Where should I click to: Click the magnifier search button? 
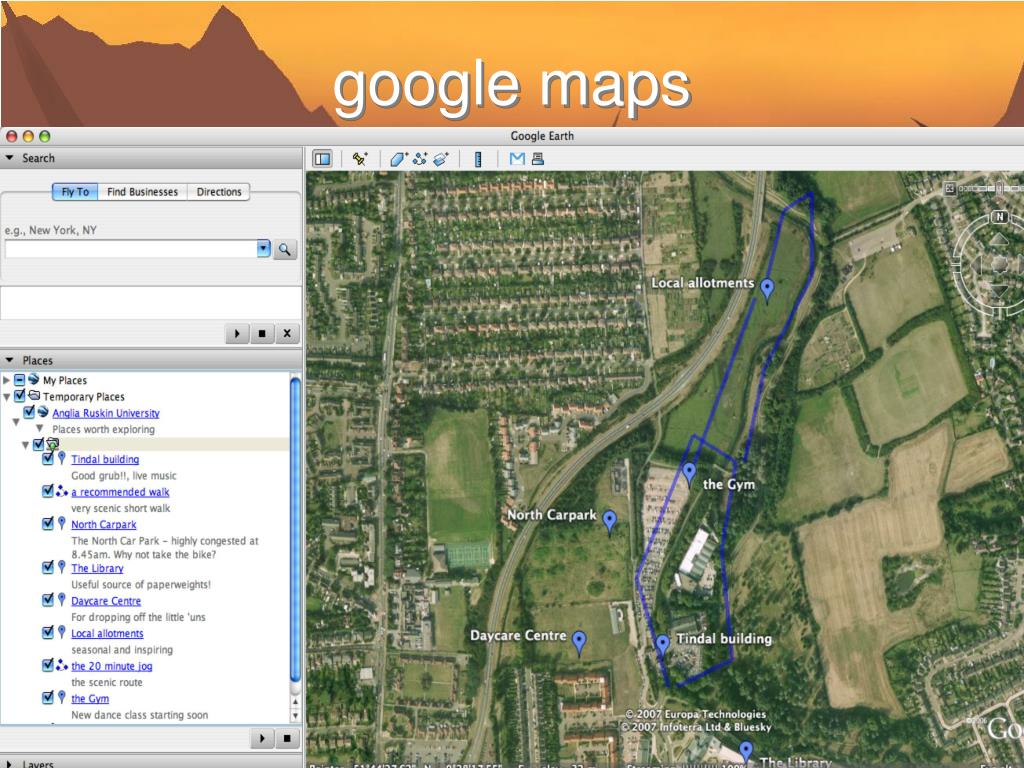(x=285, y=249)
